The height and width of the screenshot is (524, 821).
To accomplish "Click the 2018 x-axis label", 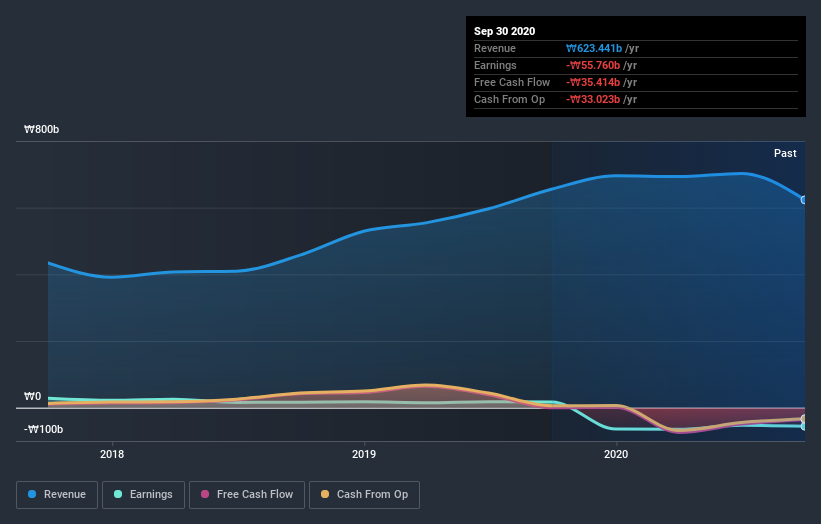I will tap(112, 454).
